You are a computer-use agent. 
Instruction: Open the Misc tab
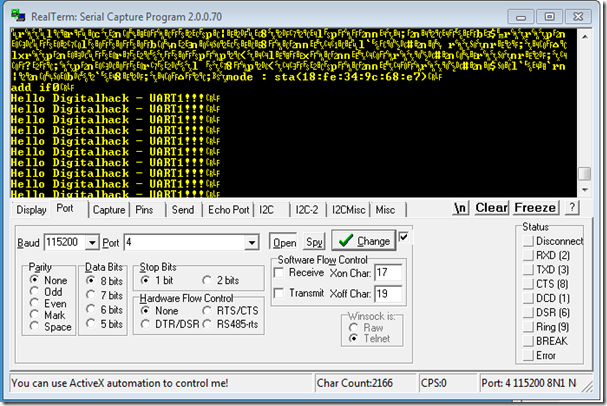pyautogui.click(x=385, y=210)
